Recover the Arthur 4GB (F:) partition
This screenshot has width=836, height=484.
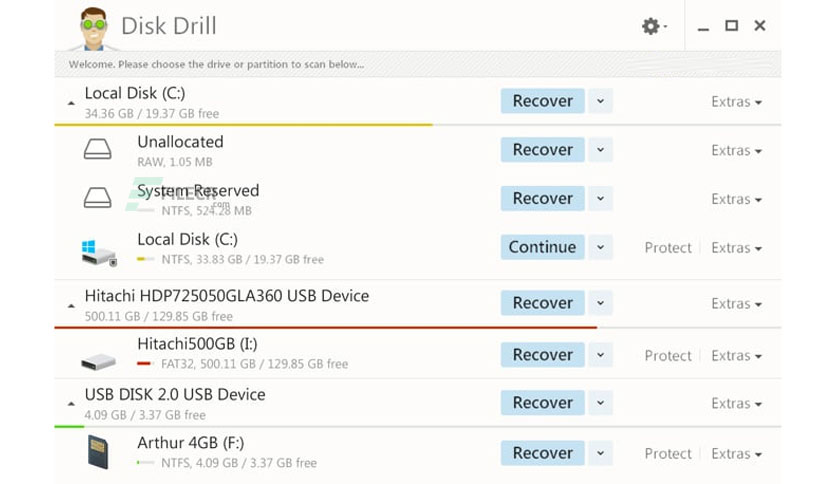[542, 453]
